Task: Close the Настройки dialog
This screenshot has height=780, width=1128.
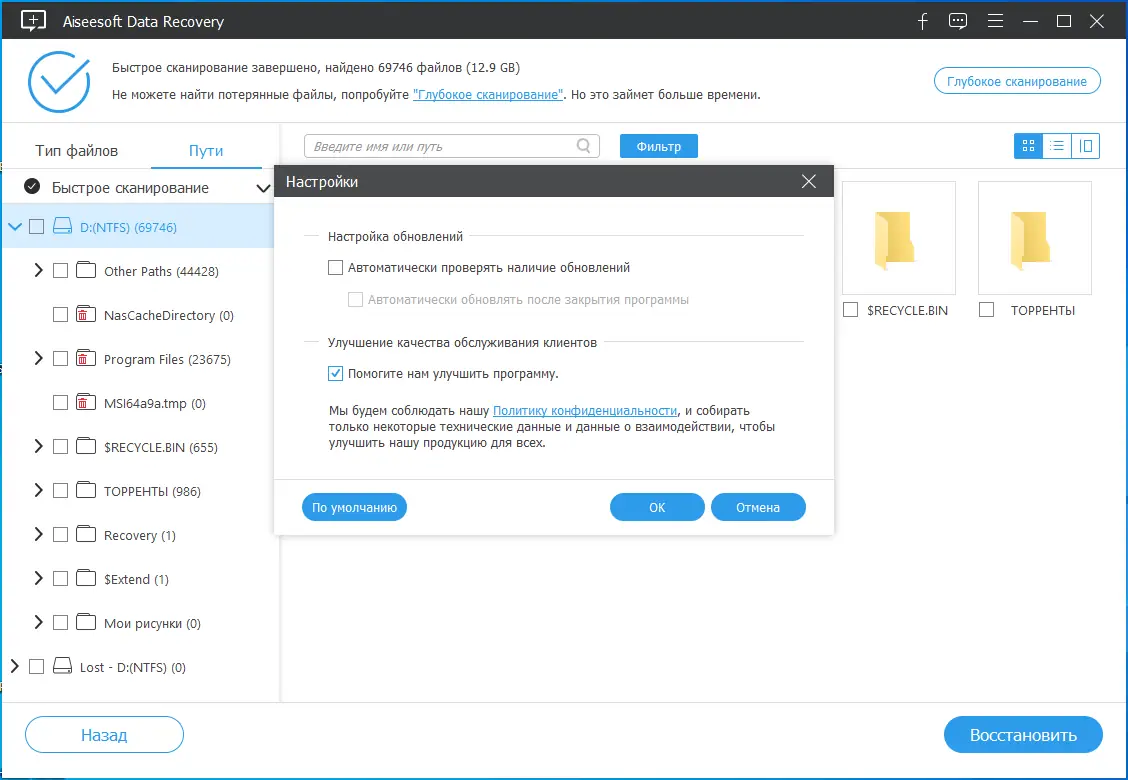Action: pyautogui.click(x=809, y=181)
